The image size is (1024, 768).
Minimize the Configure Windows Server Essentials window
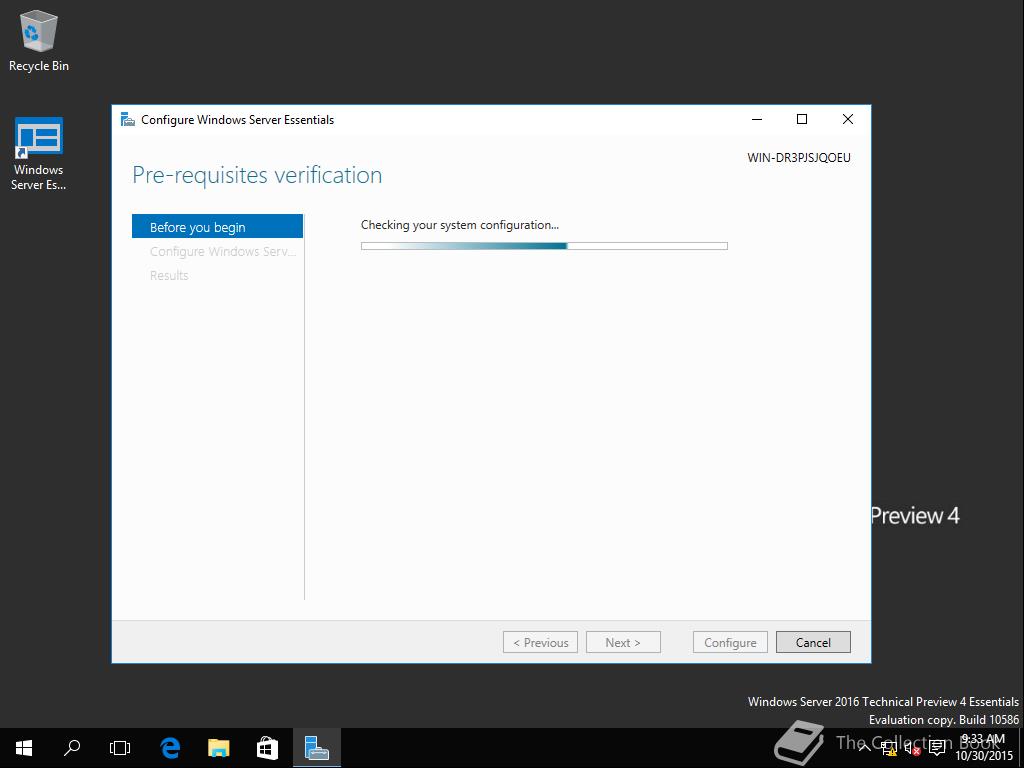click(757, 120)
